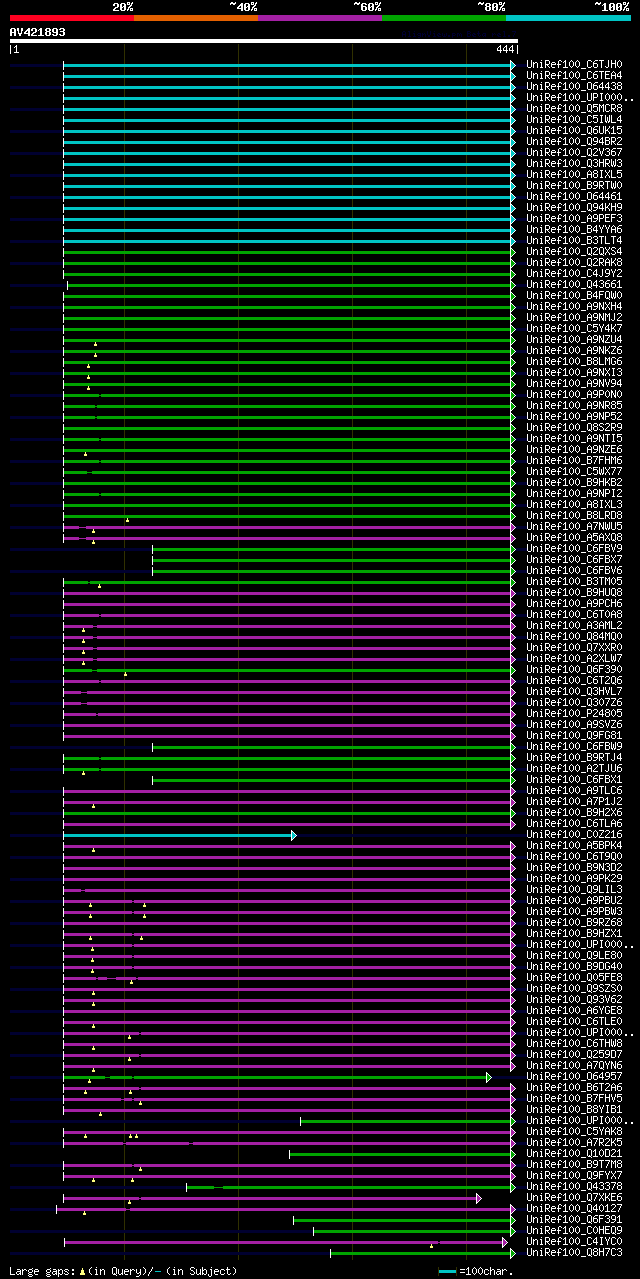This screenshot has width=640, height=1279.
Task: Click the orange ~40% identity legend segment
Action: [x=196, y=18]
